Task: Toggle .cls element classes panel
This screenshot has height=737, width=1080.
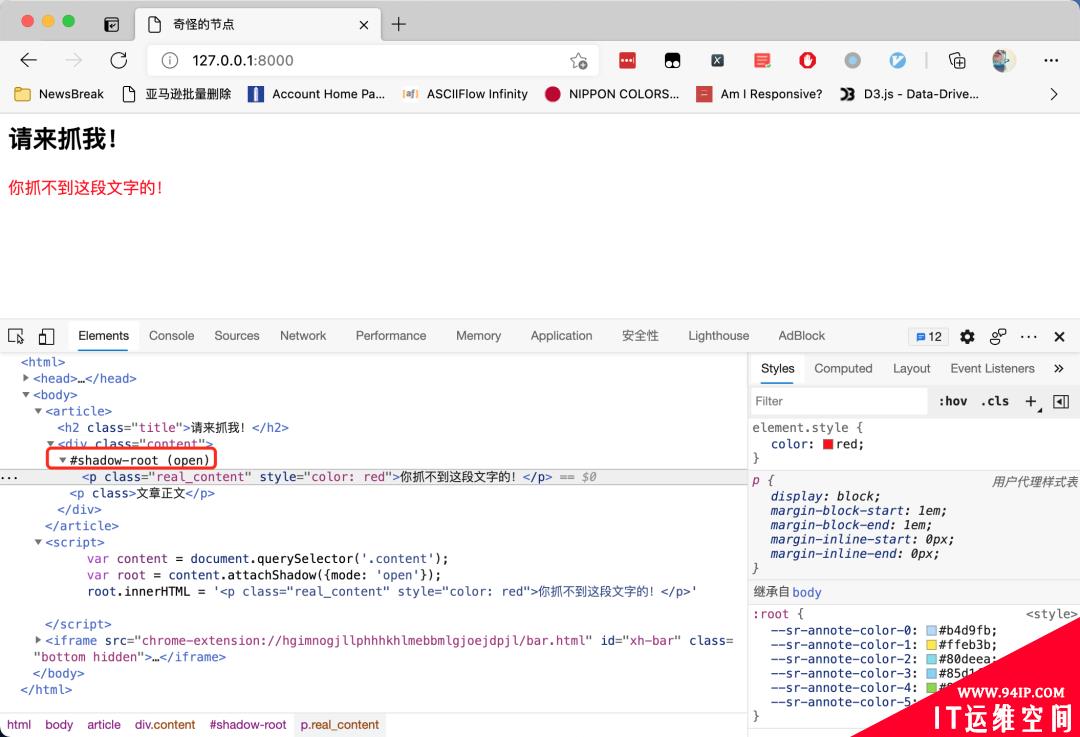Action: (995, 402)
